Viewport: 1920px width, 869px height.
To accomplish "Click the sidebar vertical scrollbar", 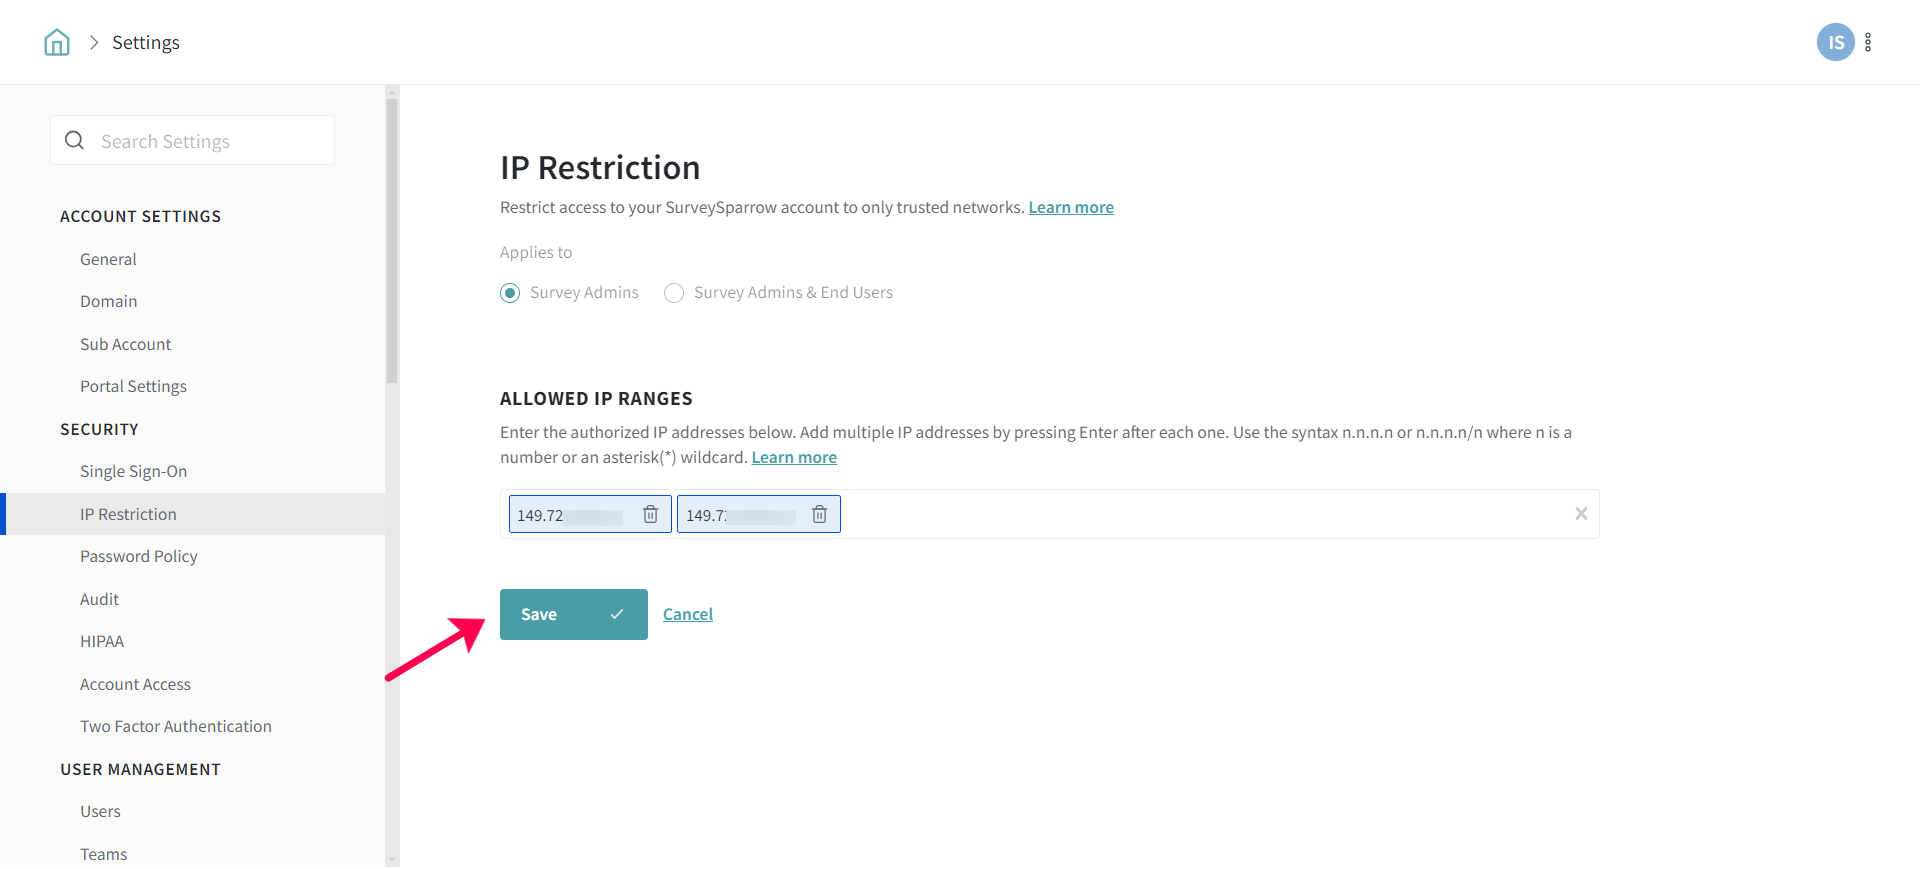I will 392,240.
